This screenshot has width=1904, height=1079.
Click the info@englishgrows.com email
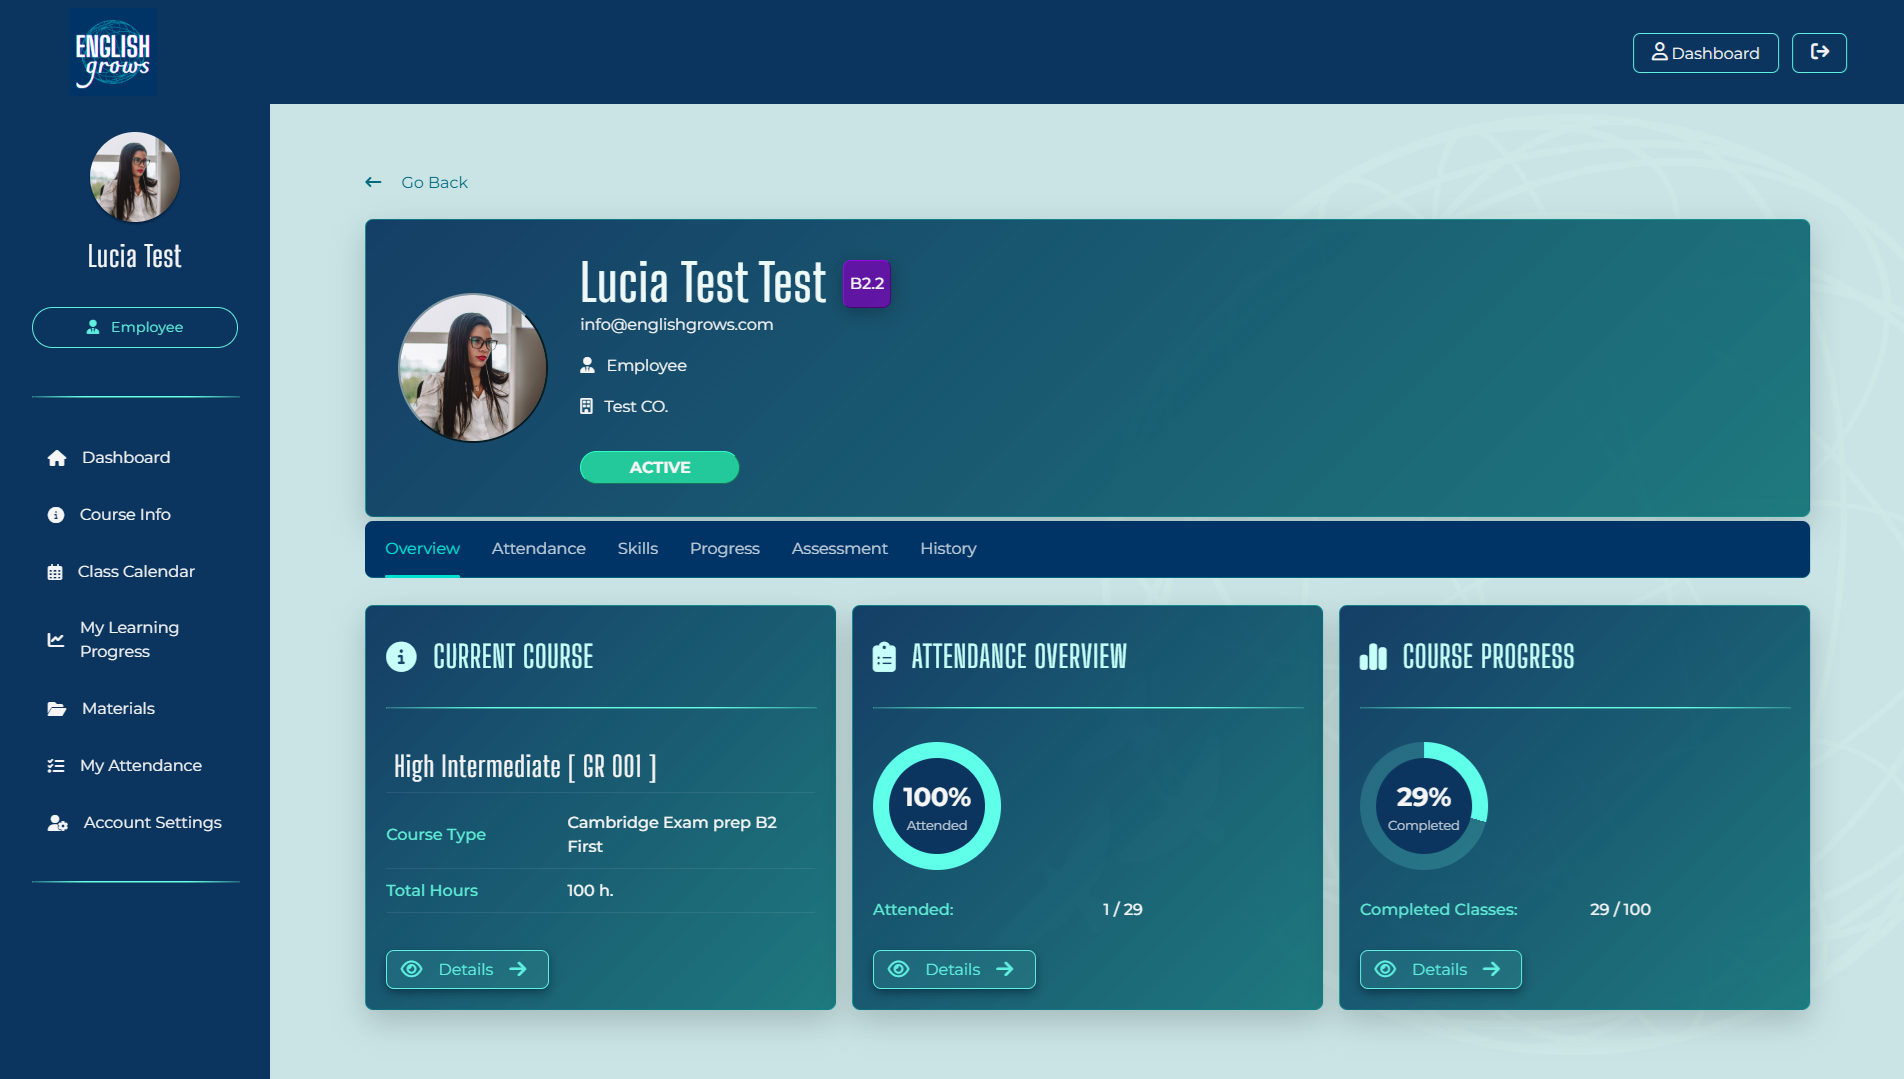pos(676,325)
